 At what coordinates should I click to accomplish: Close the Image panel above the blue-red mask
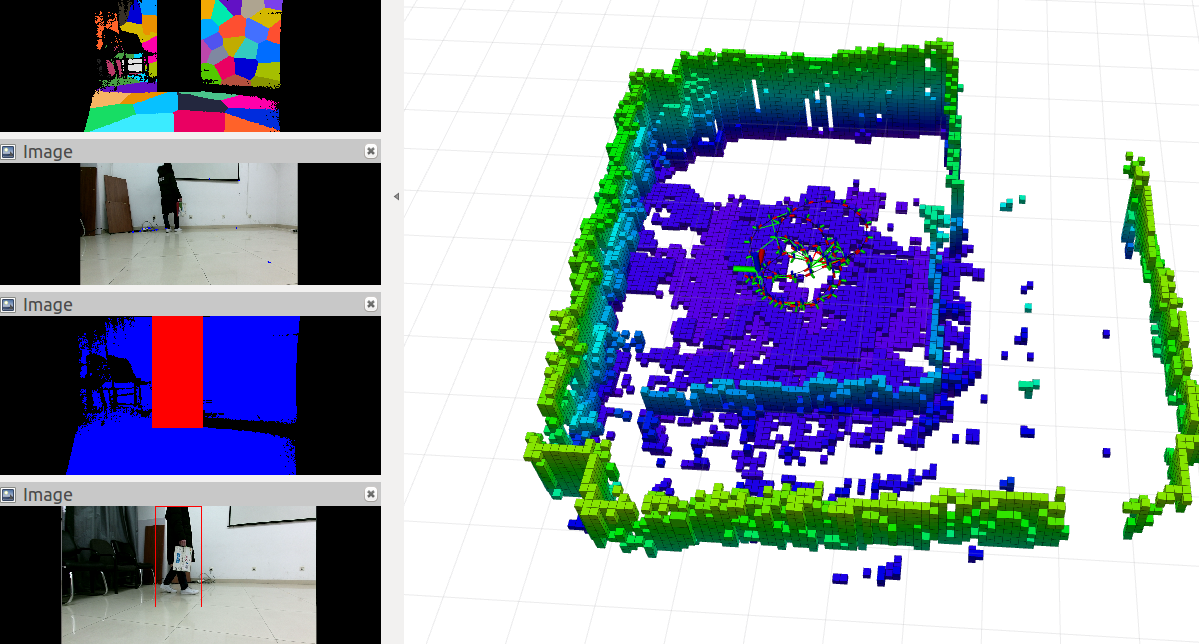coord(371,304)
